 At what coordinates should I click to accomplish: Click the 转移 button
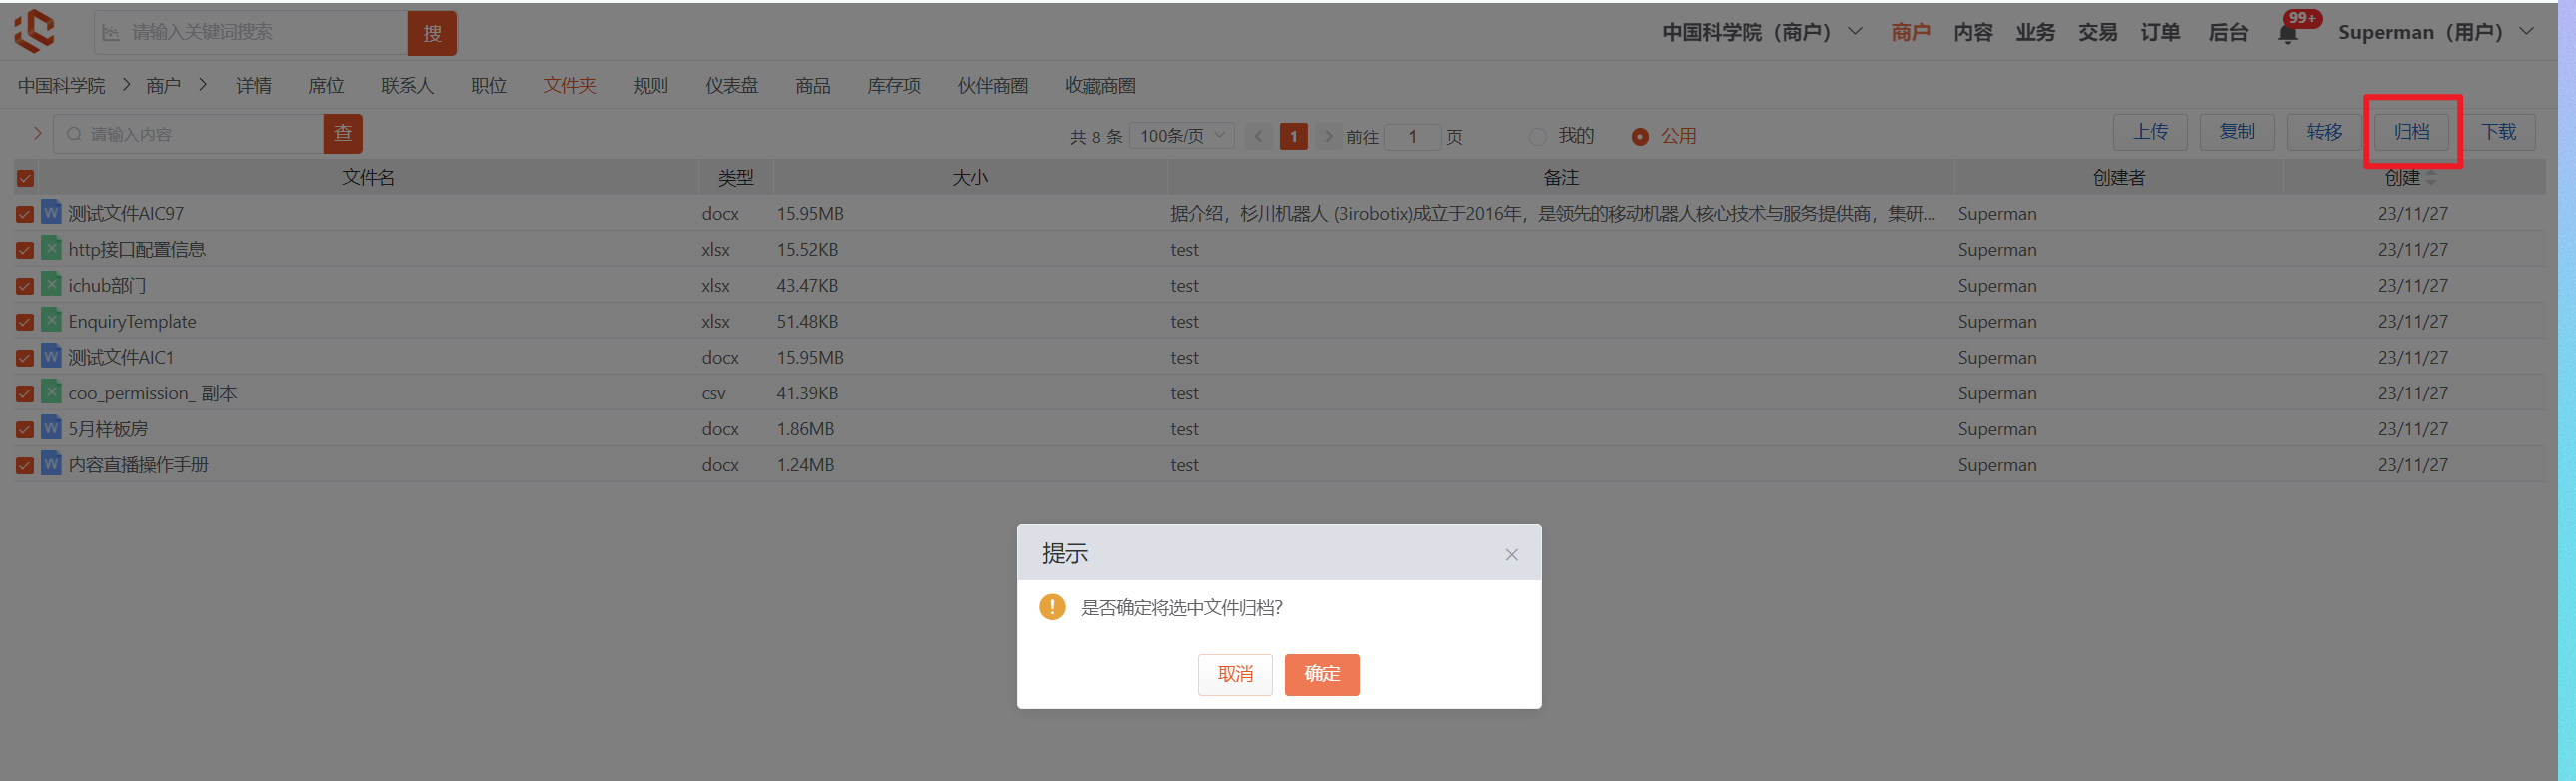coord(2325,131)
